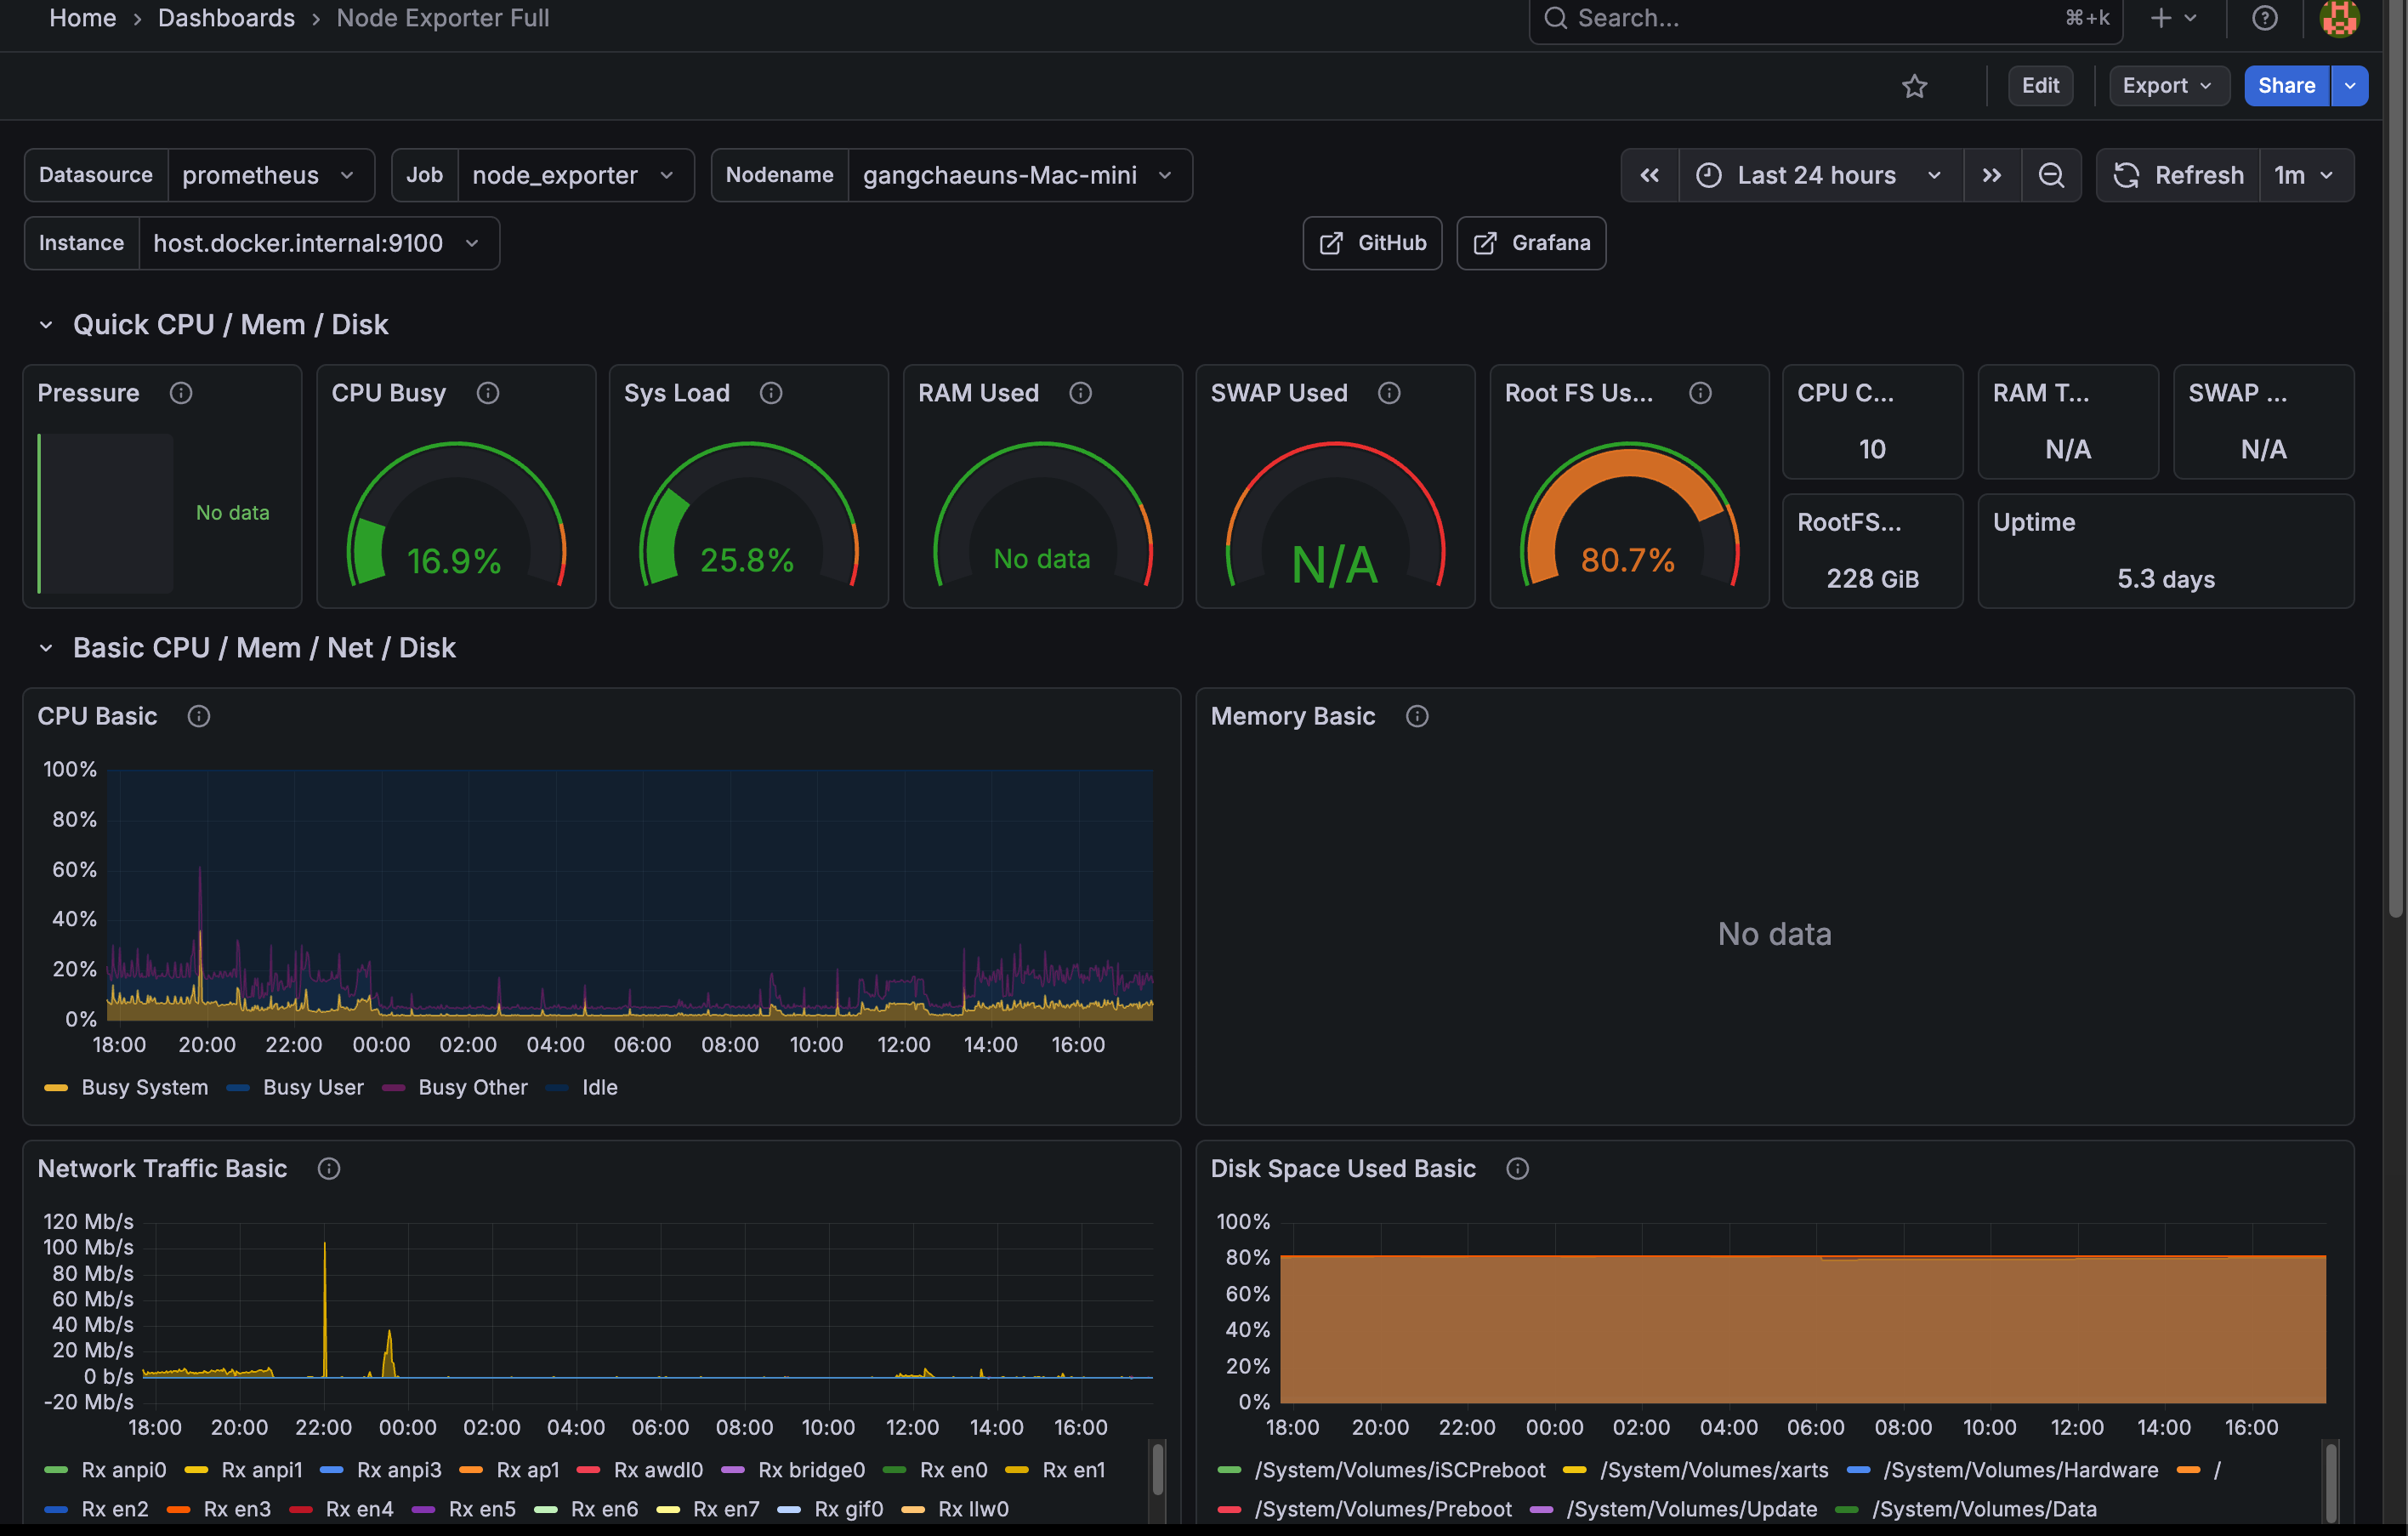Open the Grafana external link
Viewport: 2408px width, 1536px height.
pyautogui.click(x=1530, y=243)
